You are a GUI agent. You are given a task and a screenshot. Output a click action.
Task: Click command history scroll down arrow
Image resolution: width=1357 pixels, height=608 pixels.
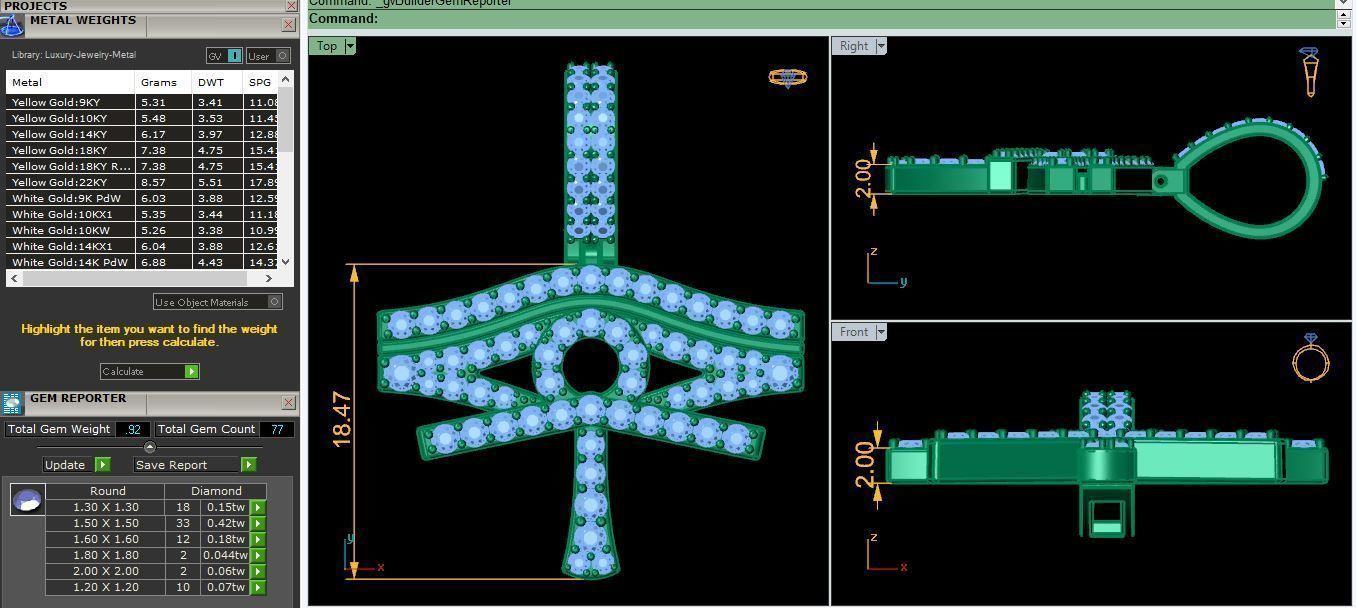coord(1343,23)
